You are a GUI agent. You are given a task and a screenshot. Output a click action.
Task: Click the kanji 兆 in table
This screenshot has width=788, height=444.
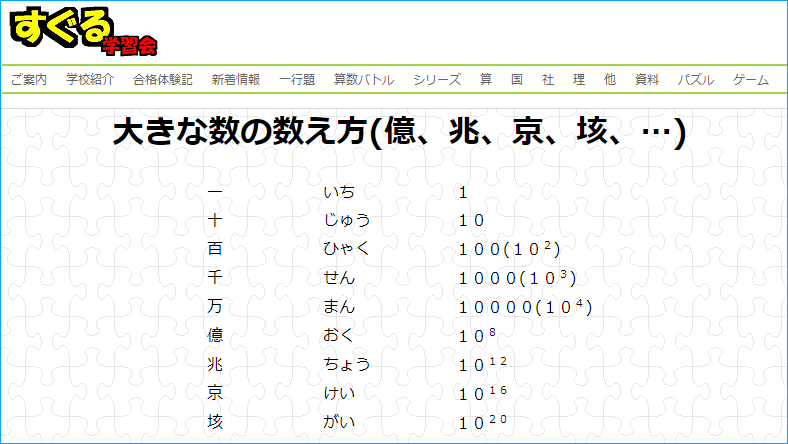215,364
